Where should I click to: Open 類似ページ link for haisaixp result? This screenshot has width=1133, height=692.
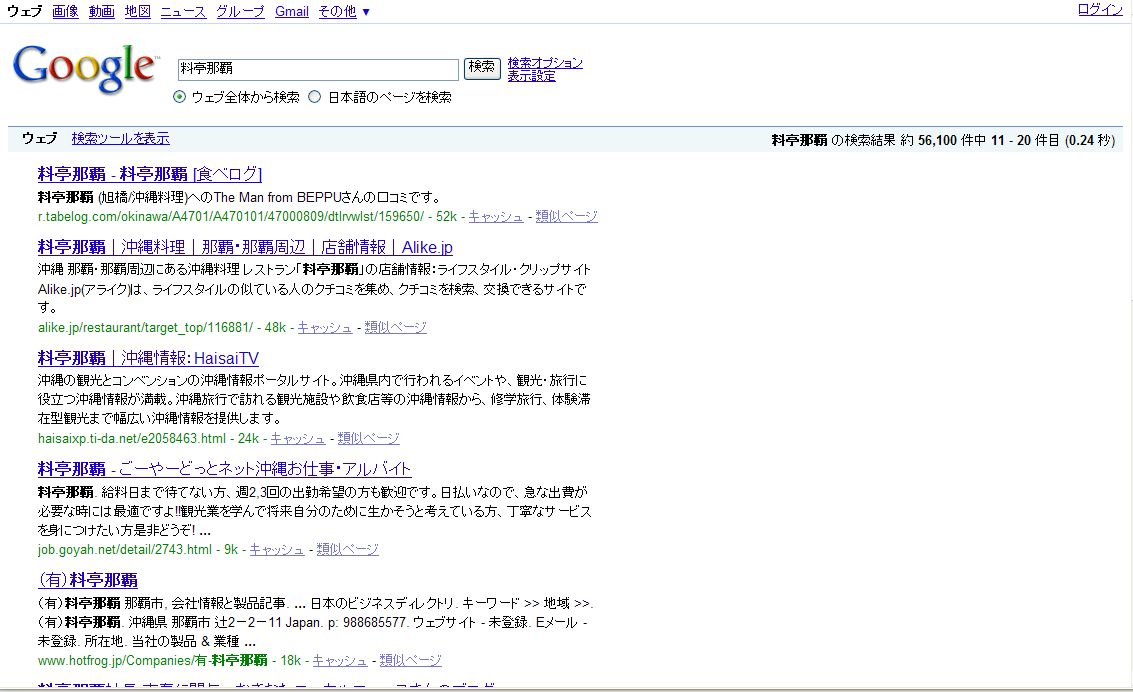pyautogui.click(x=369, y=438)
